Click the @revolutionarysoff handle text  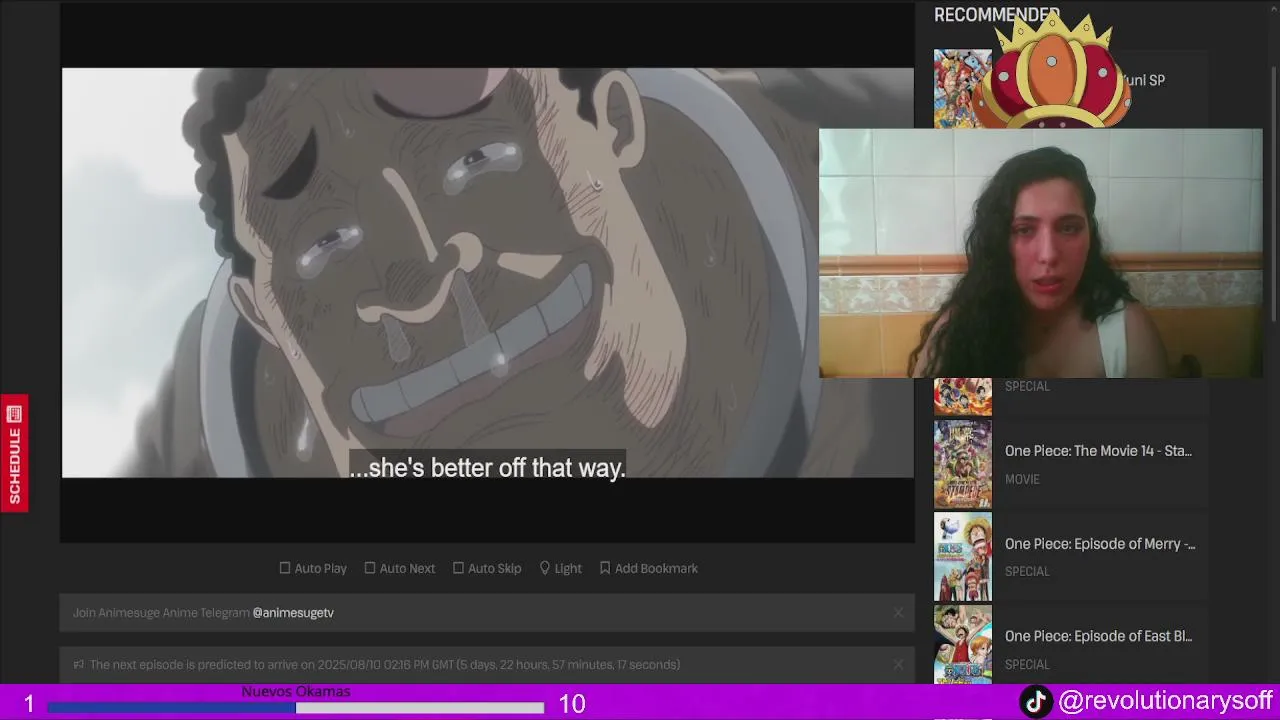point(1165,702)
